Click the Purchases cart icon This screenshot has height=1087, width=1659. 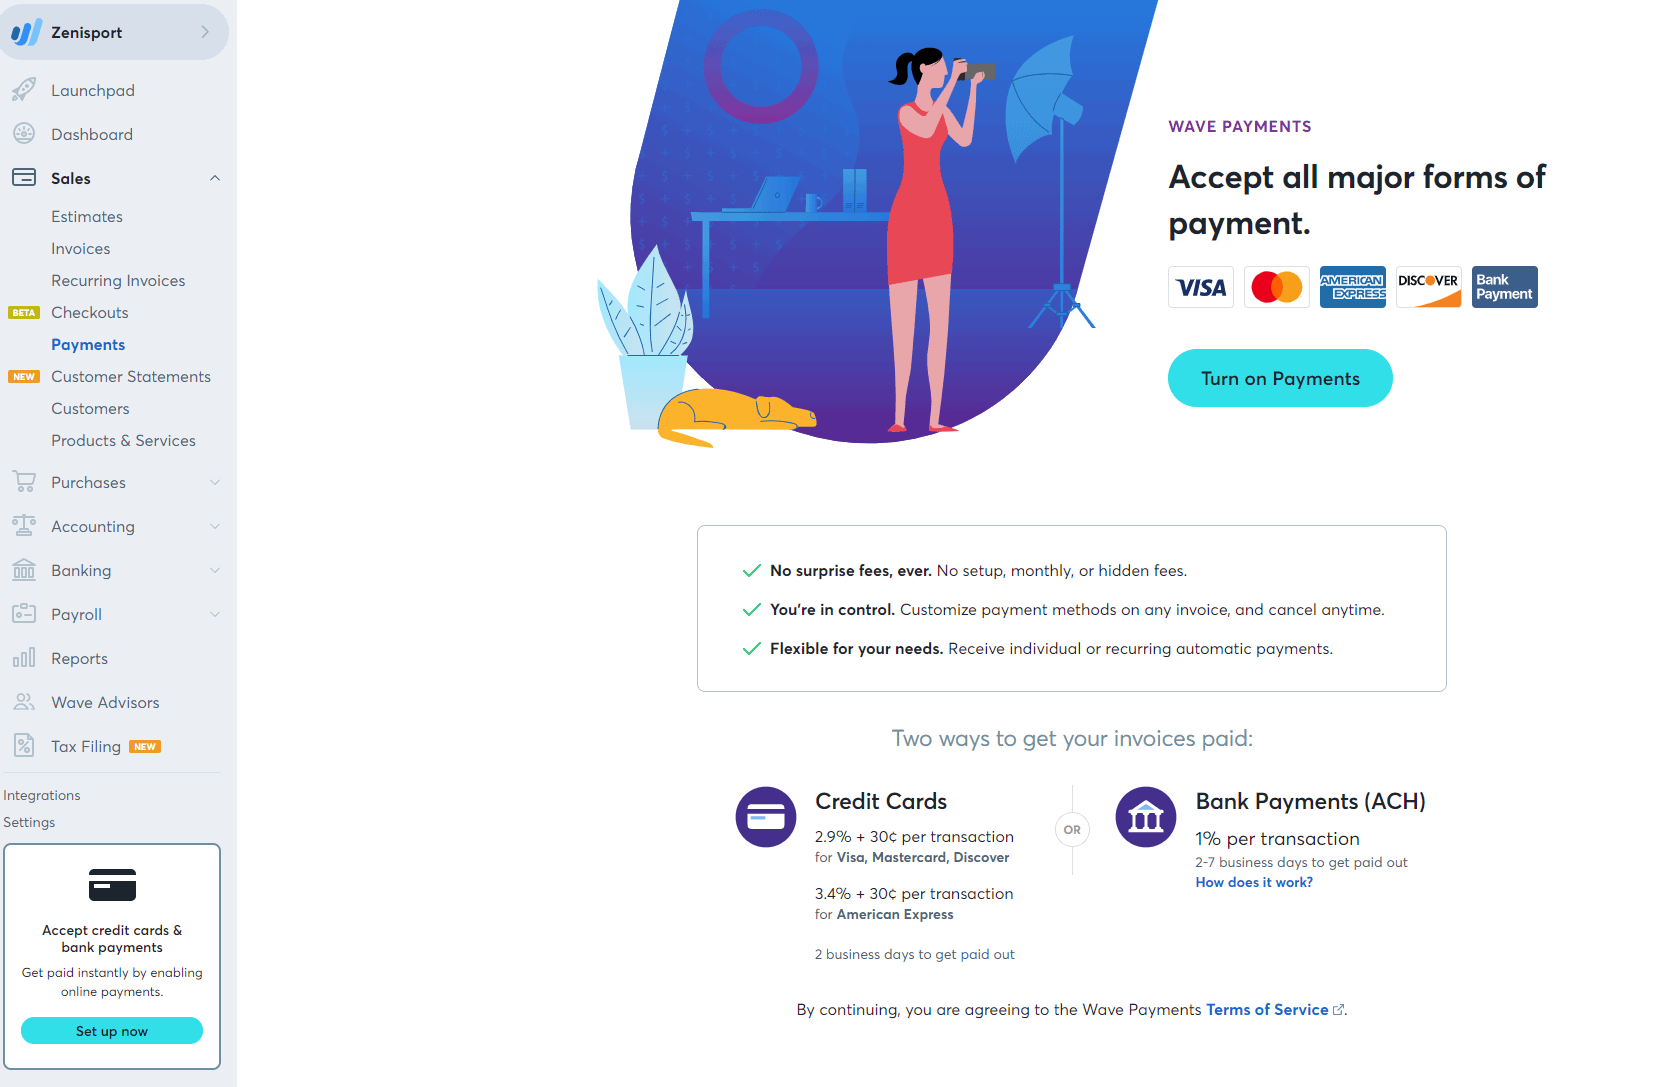(25, 481)
